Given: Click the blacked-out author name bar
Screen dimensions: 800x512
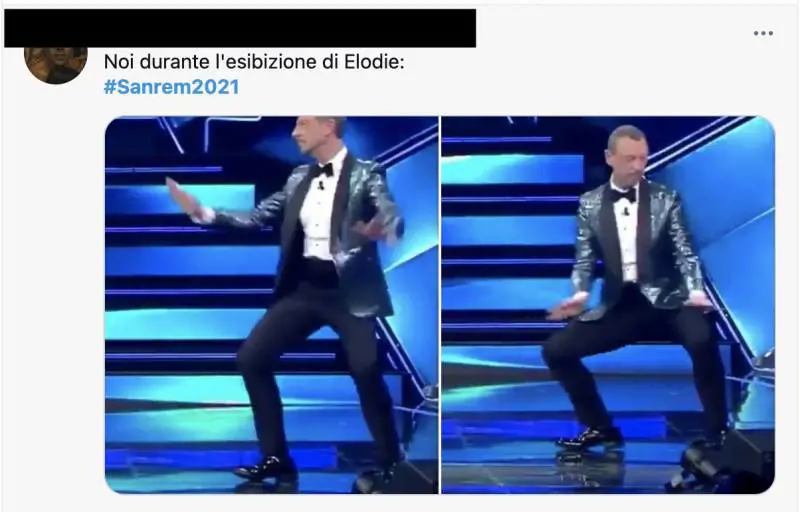Looking at the screenshot, I should pos(240,28).
